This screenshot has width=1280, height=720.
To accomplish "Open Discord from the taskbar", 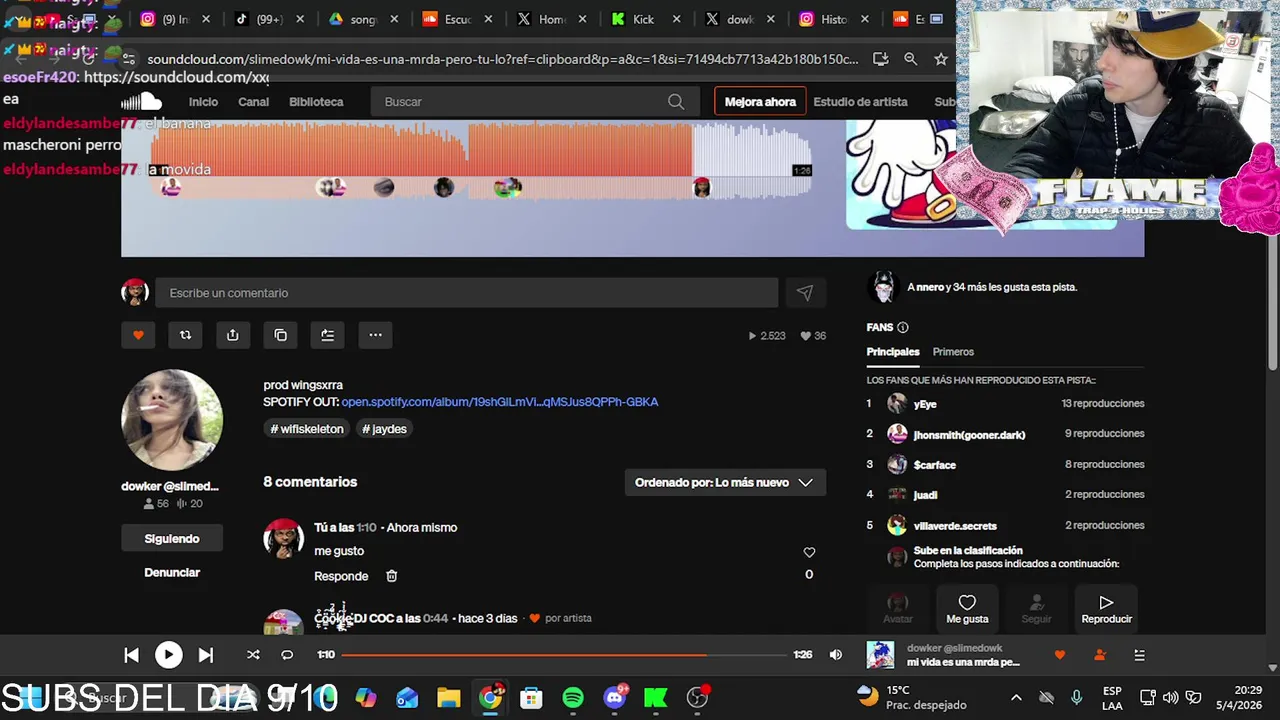I will (x=615, y=697).
